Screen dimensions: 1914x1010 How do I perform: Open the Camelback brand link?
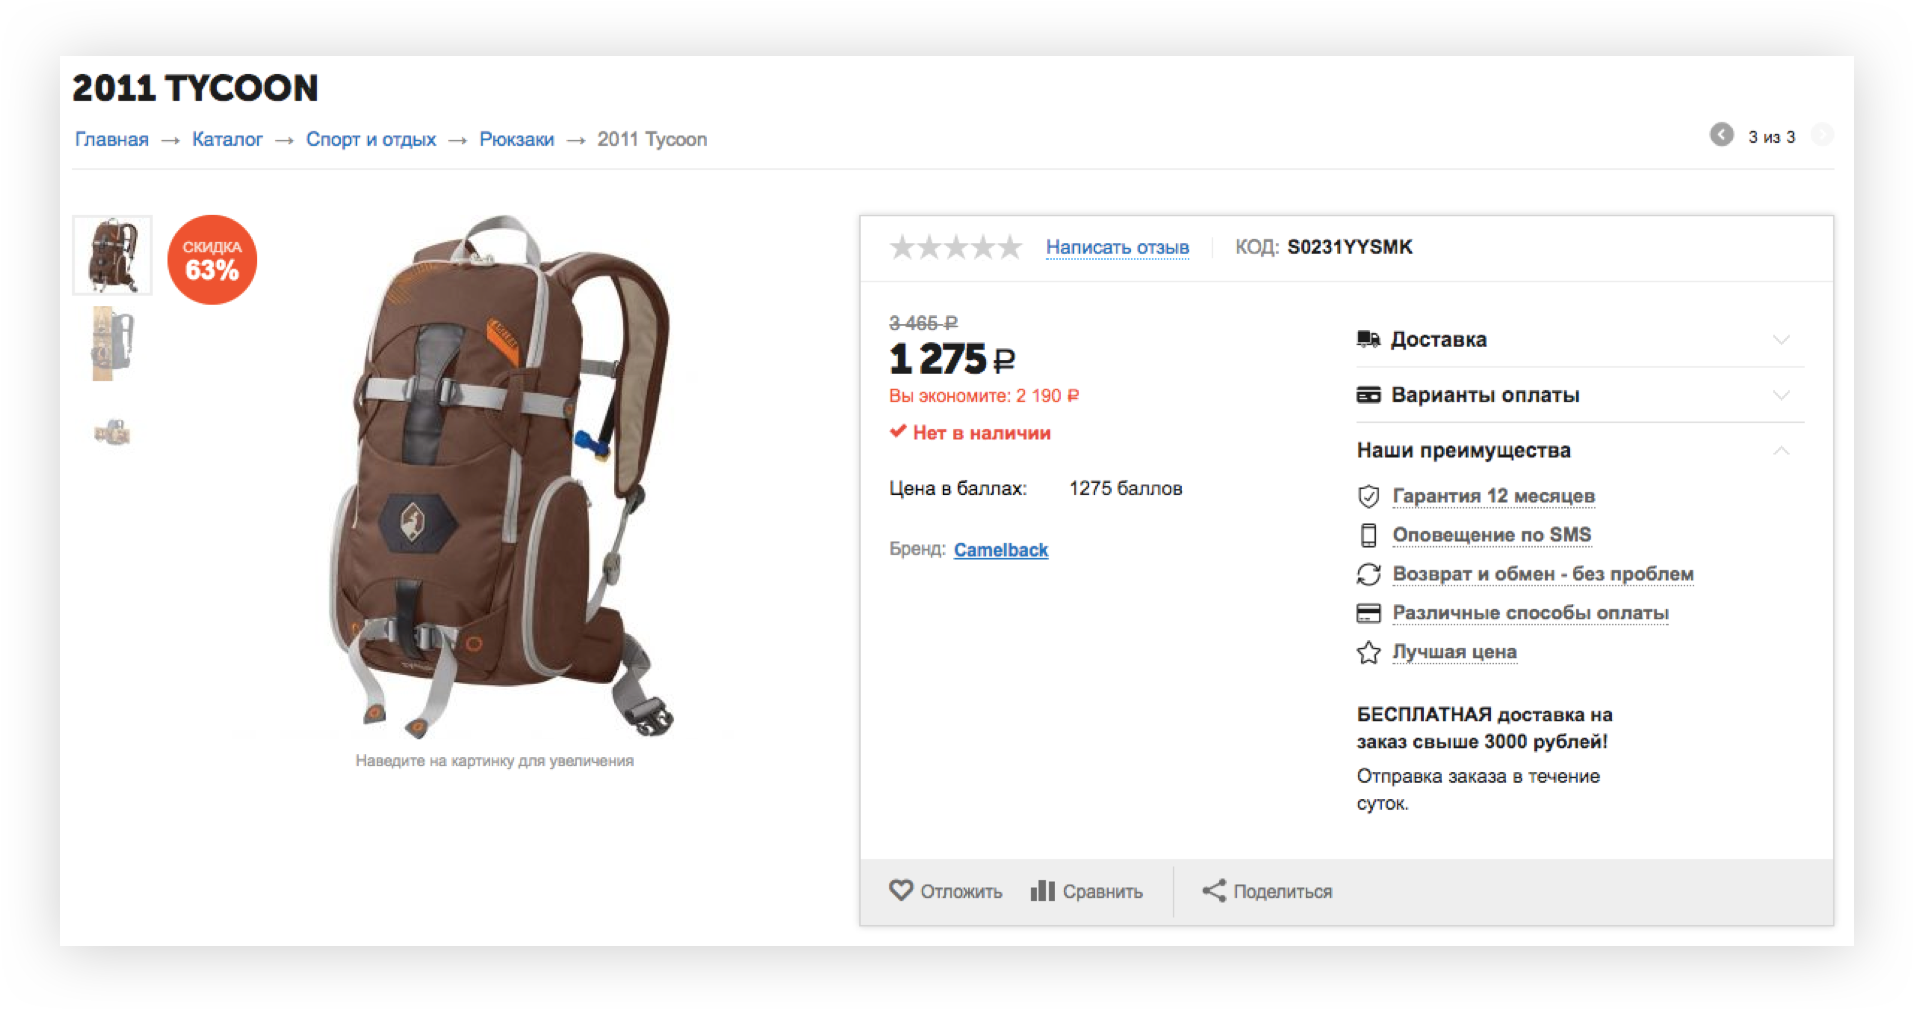click(x=1001, y=550)
